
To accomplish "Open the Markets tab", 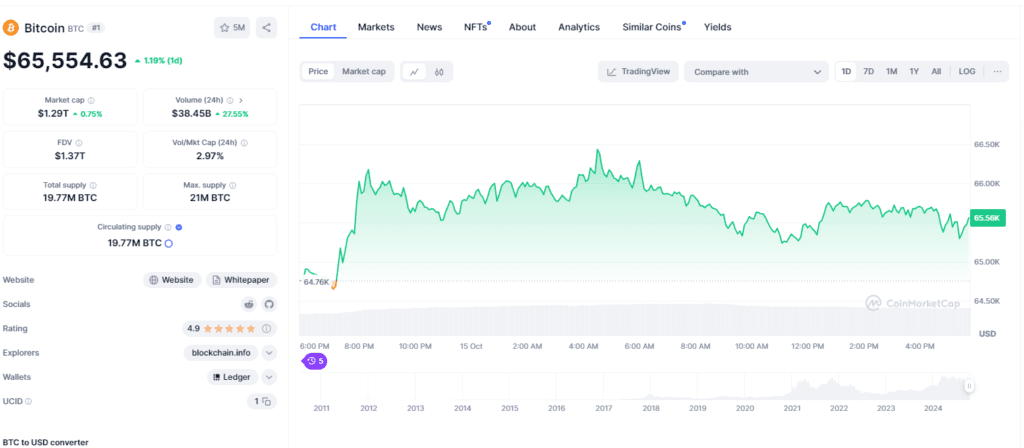I will tap(376, 27).
